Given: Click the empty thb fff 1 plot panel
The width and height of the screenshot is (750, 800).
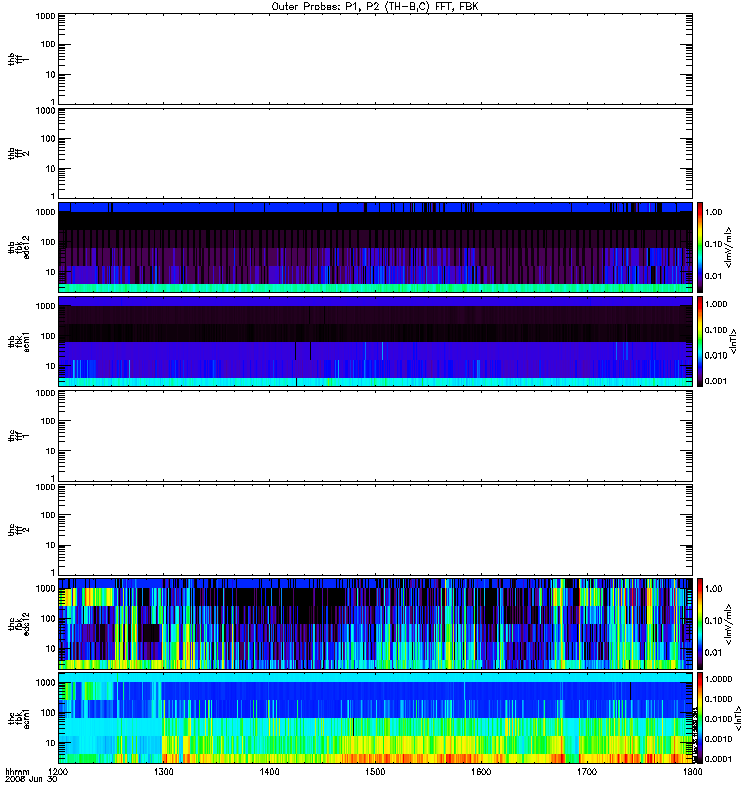Looking at the screenshot, I should point(376,59).
